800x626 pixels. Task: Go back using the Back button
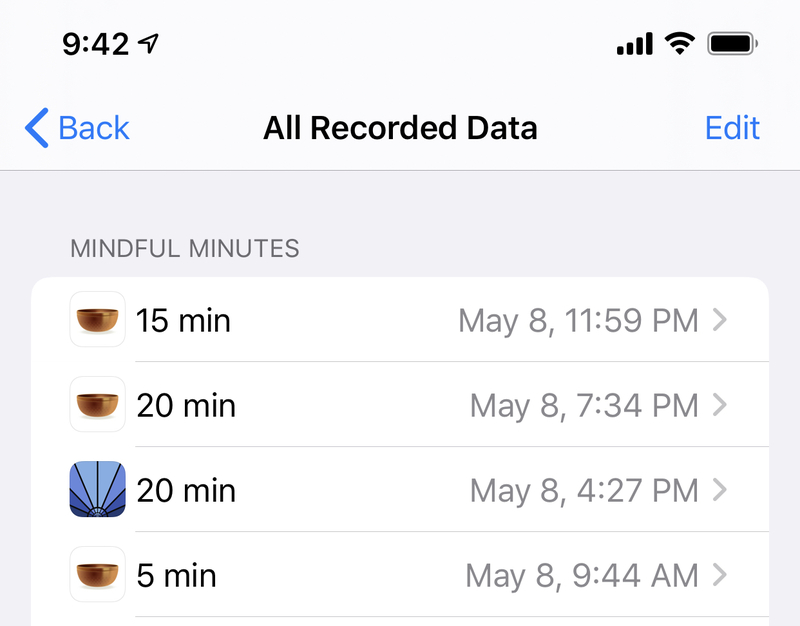coord(77,128)
